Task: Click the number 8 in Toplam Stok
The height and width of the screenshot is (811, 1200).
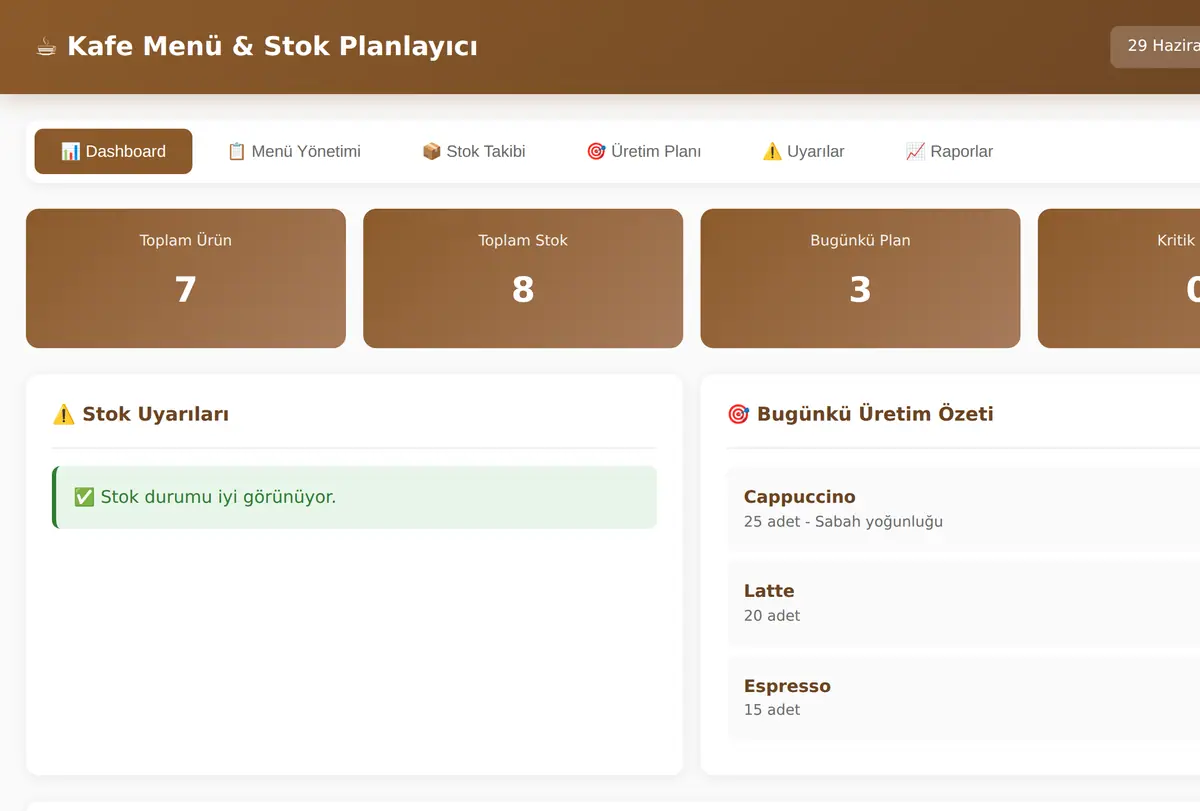Action: (x=523, y=289)
